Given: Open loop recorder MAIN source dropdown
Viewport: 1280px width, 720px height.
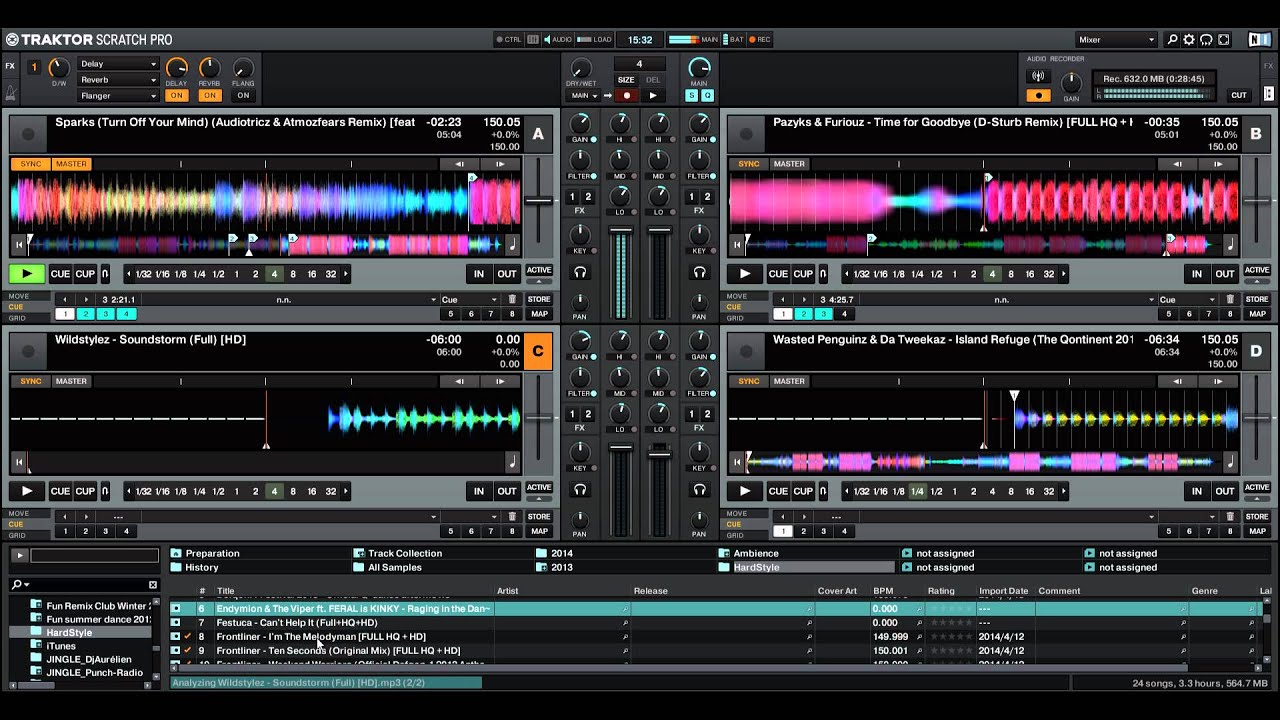Looking at the screenshot, I should 584,96.
